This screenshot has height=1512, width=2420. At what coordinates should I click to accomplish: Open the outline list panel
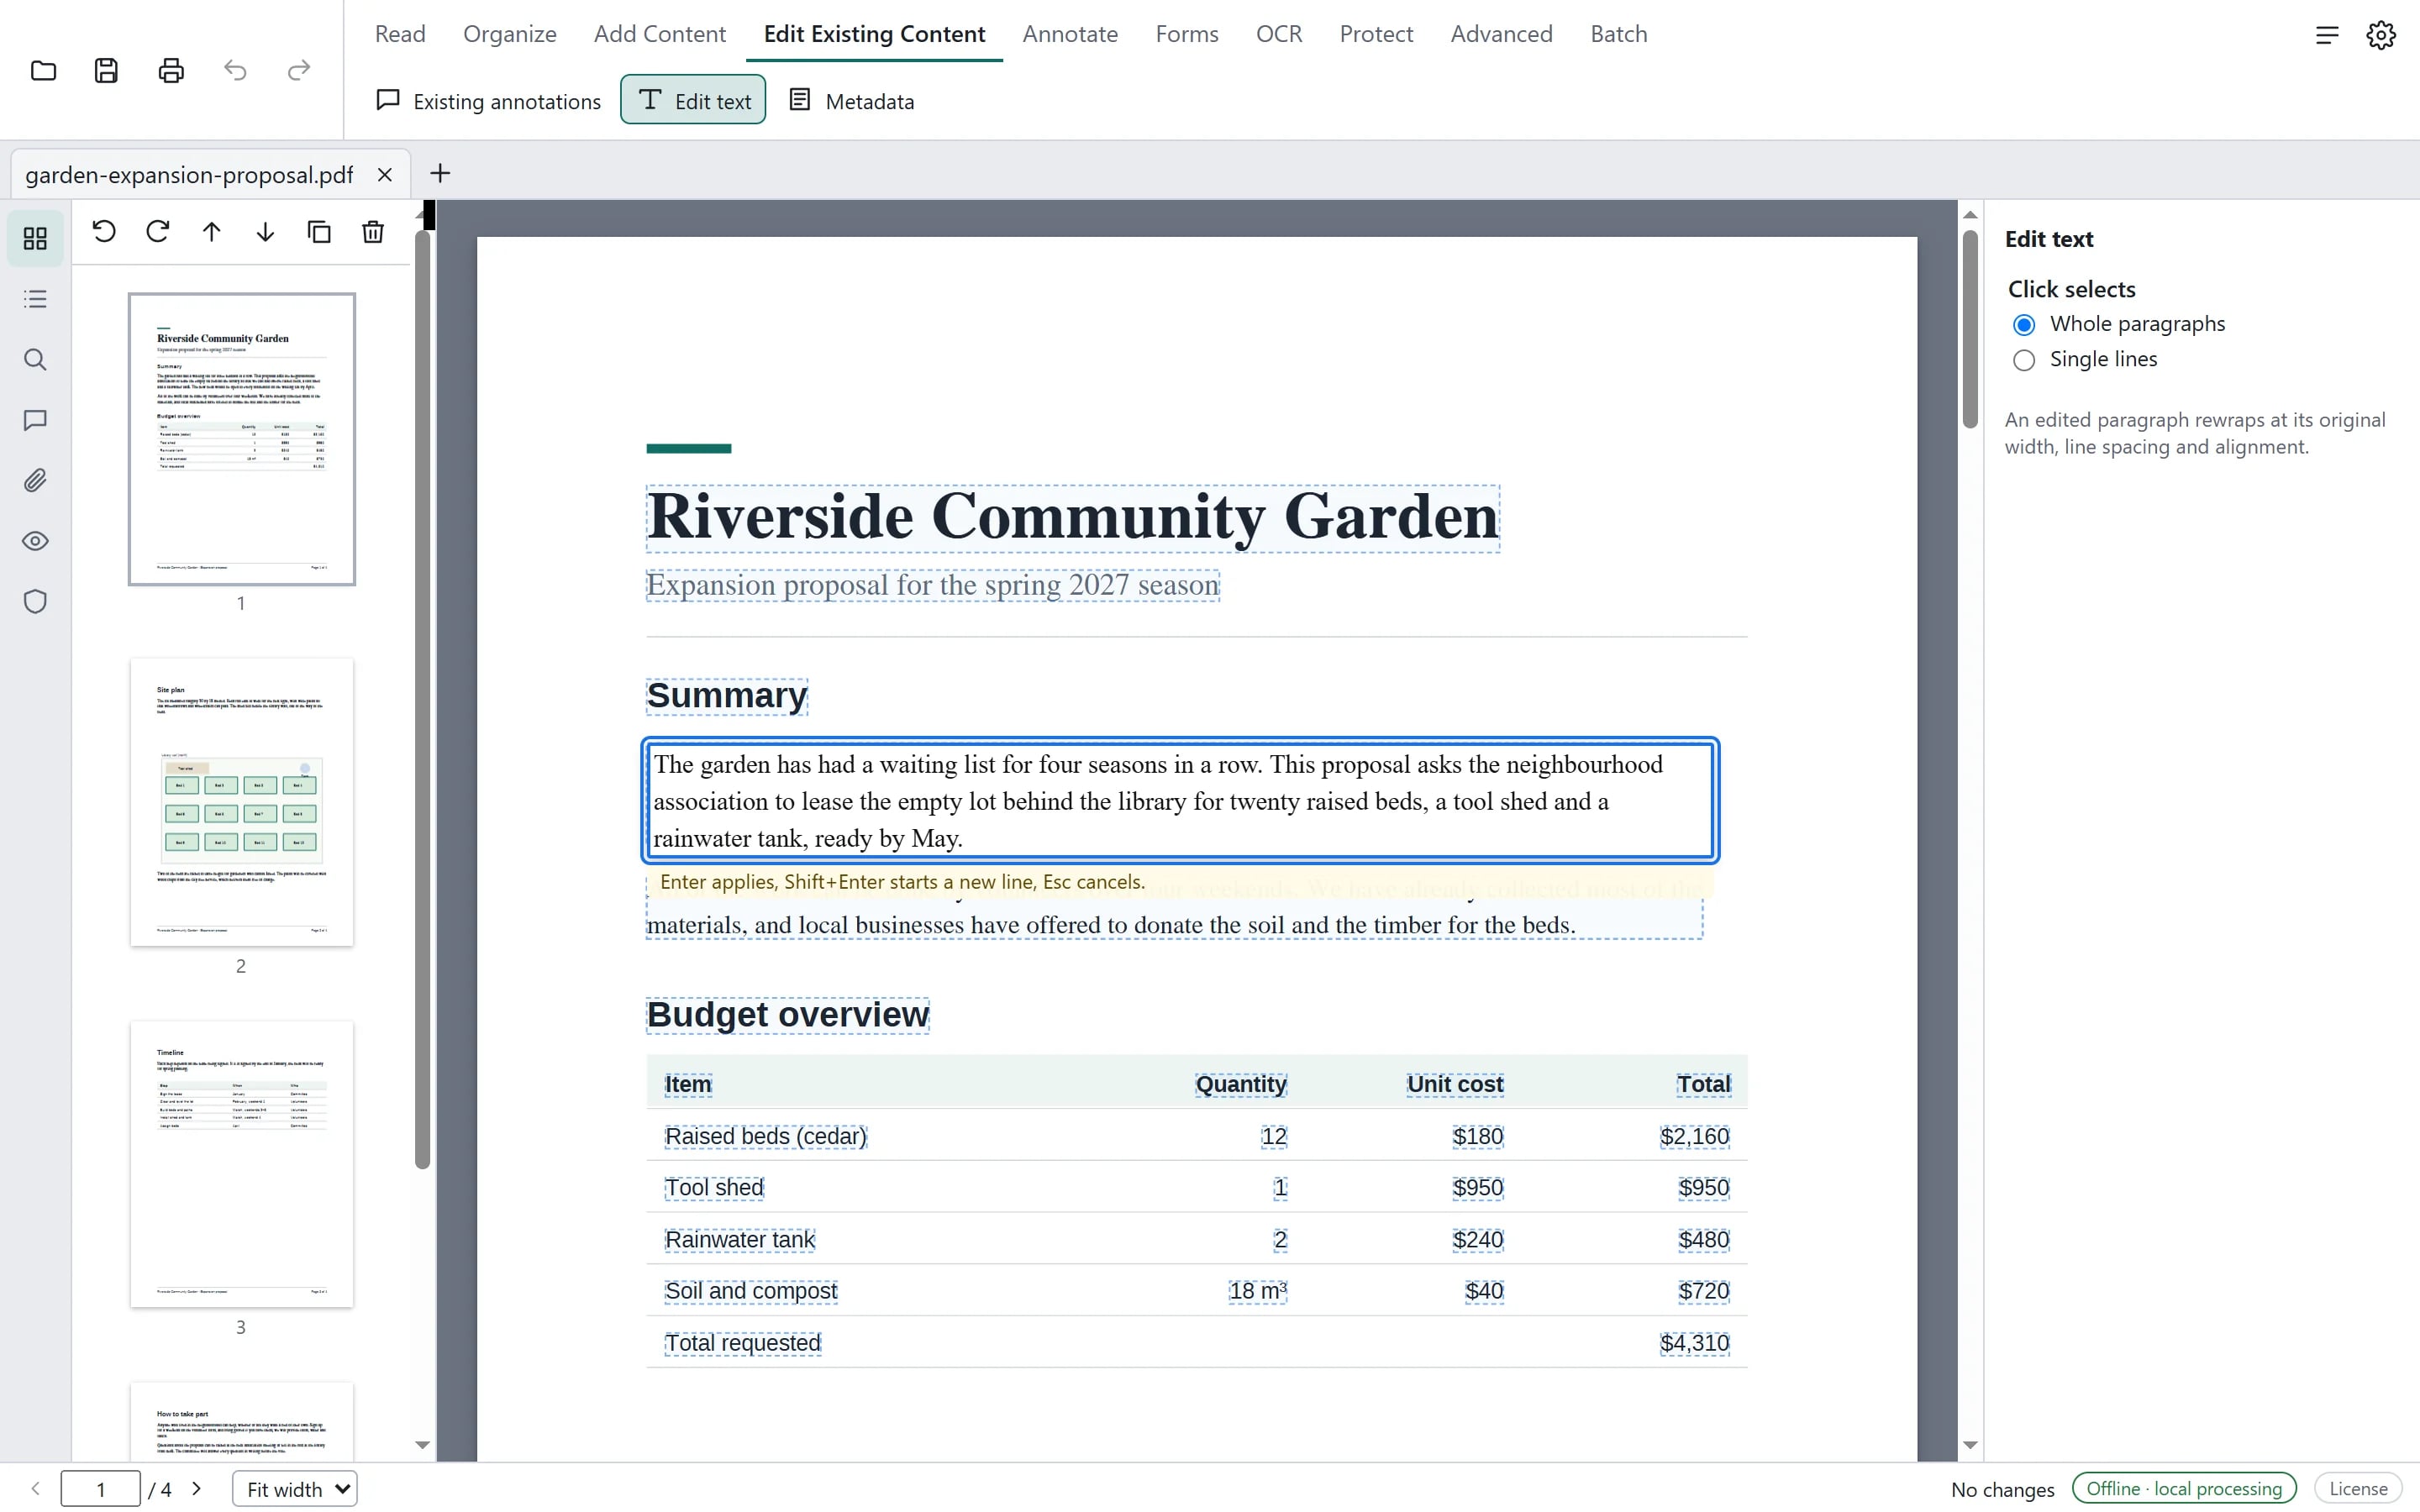click(35, 299)
